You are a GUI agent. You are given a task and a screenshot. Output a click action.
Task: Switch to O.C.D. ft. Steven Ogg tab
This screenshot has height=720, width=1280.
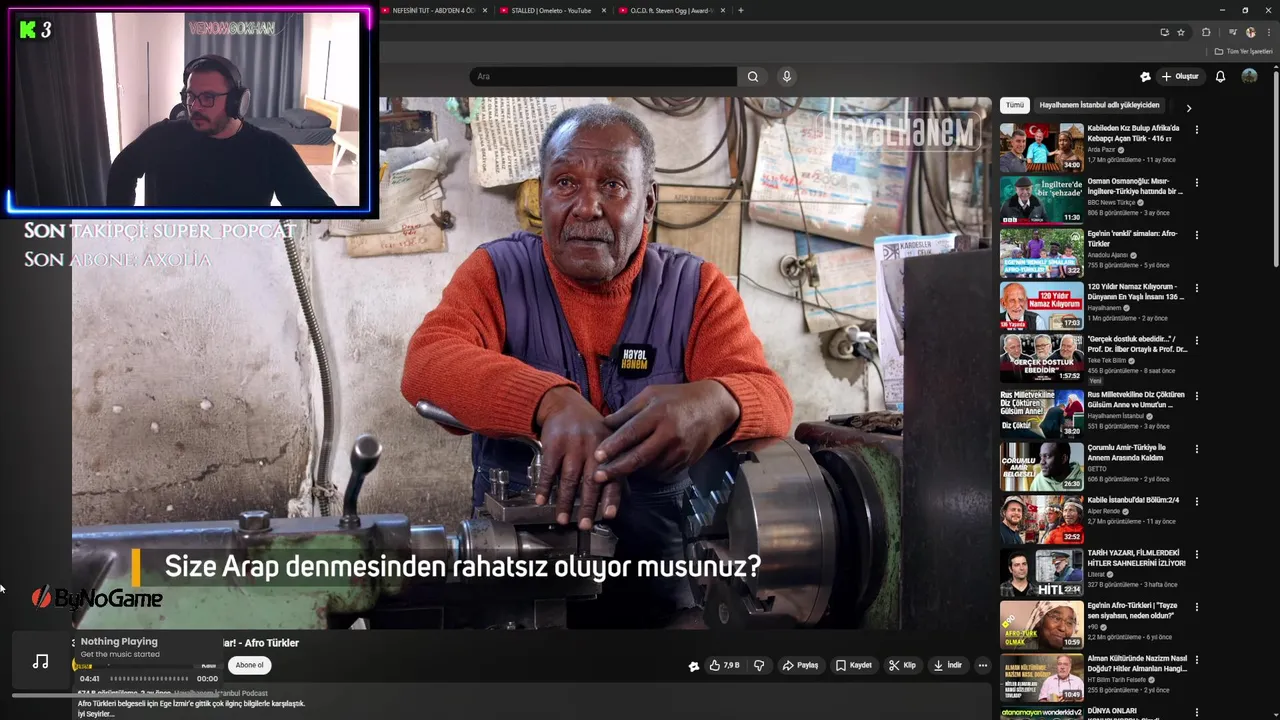pyautogui.click(x=670, y=10)
